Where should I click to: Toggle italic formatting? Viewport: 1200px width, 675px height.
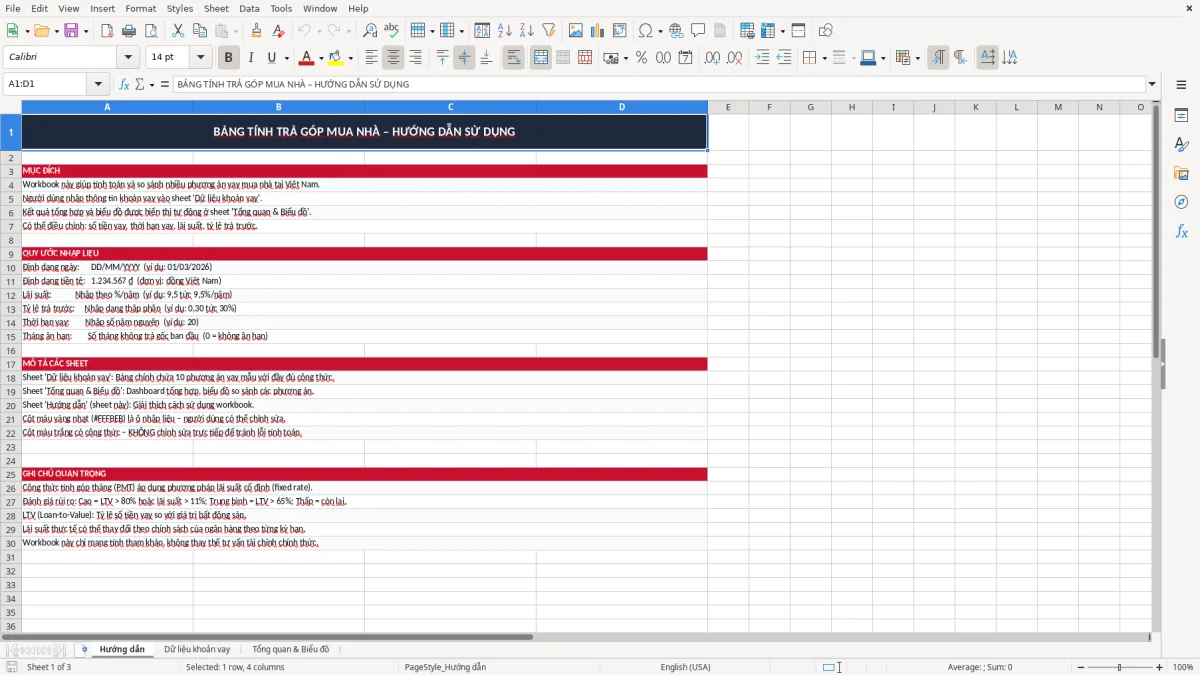click(x=251, y=58)
